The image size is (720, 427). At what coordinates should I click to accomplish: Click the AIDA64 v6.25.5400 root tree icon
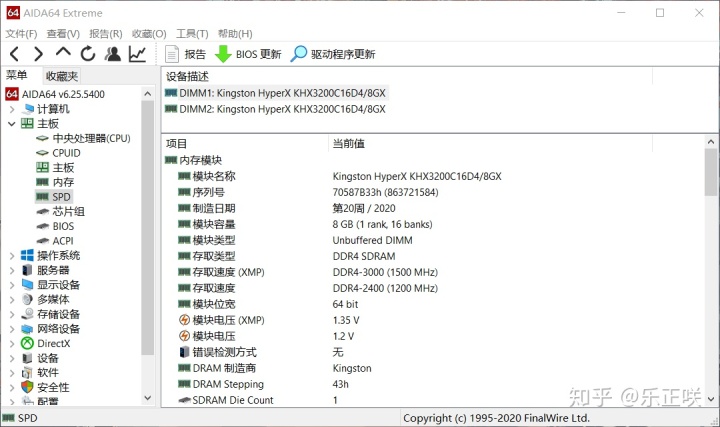12,94
